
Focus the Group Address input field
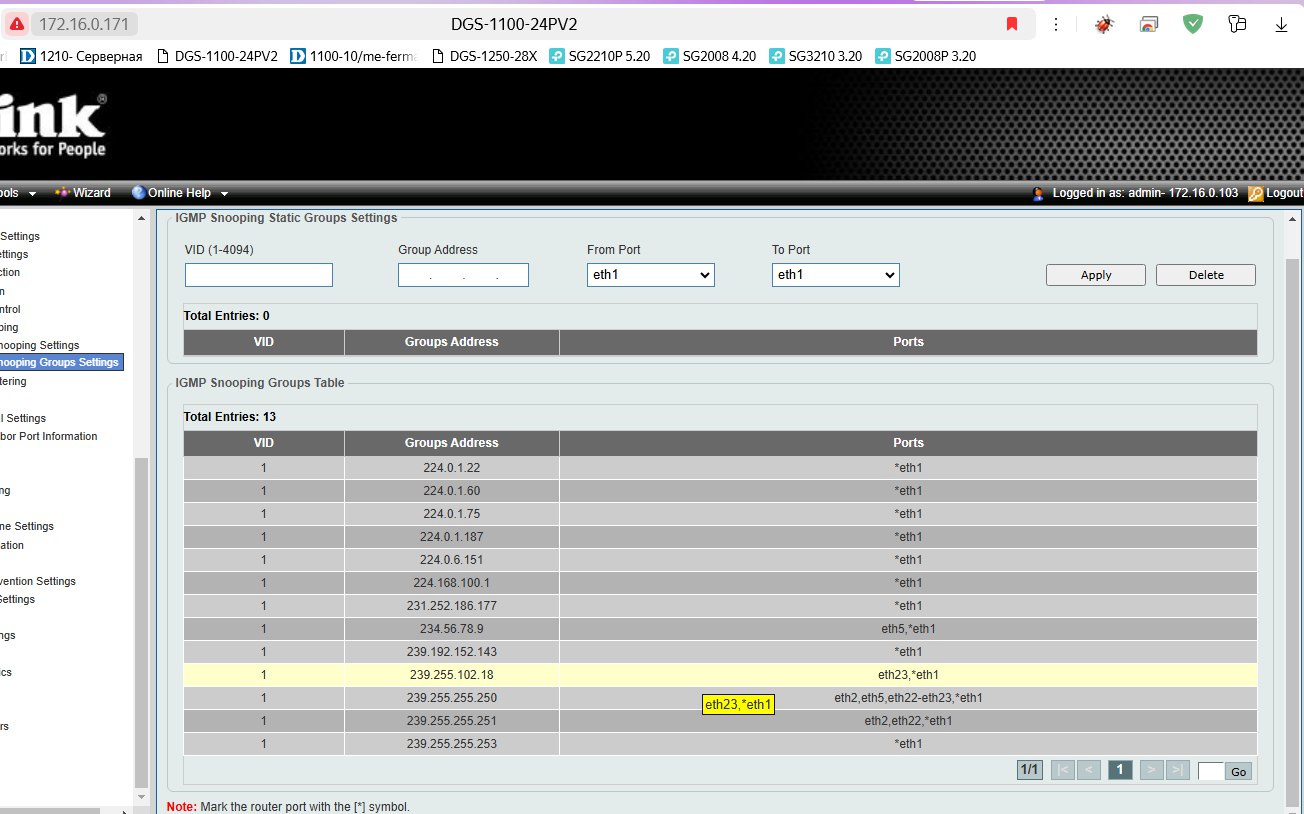pos(463,275)
